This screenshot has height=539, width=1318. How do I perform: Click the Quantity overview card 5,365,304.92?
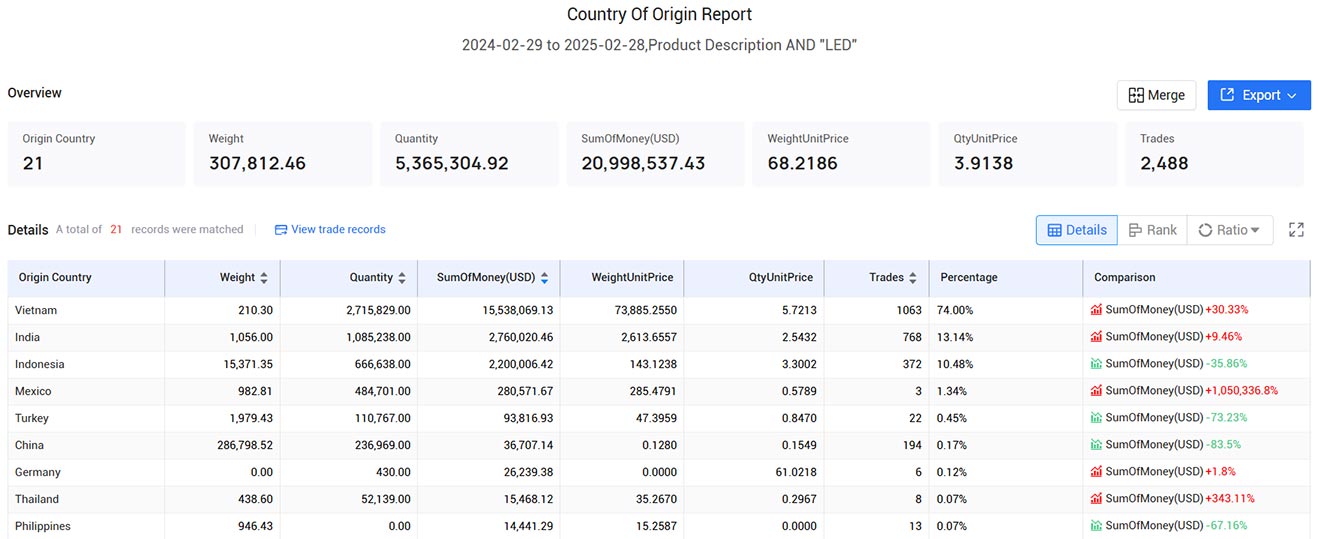pyautogui.click(x=469, y=154)
